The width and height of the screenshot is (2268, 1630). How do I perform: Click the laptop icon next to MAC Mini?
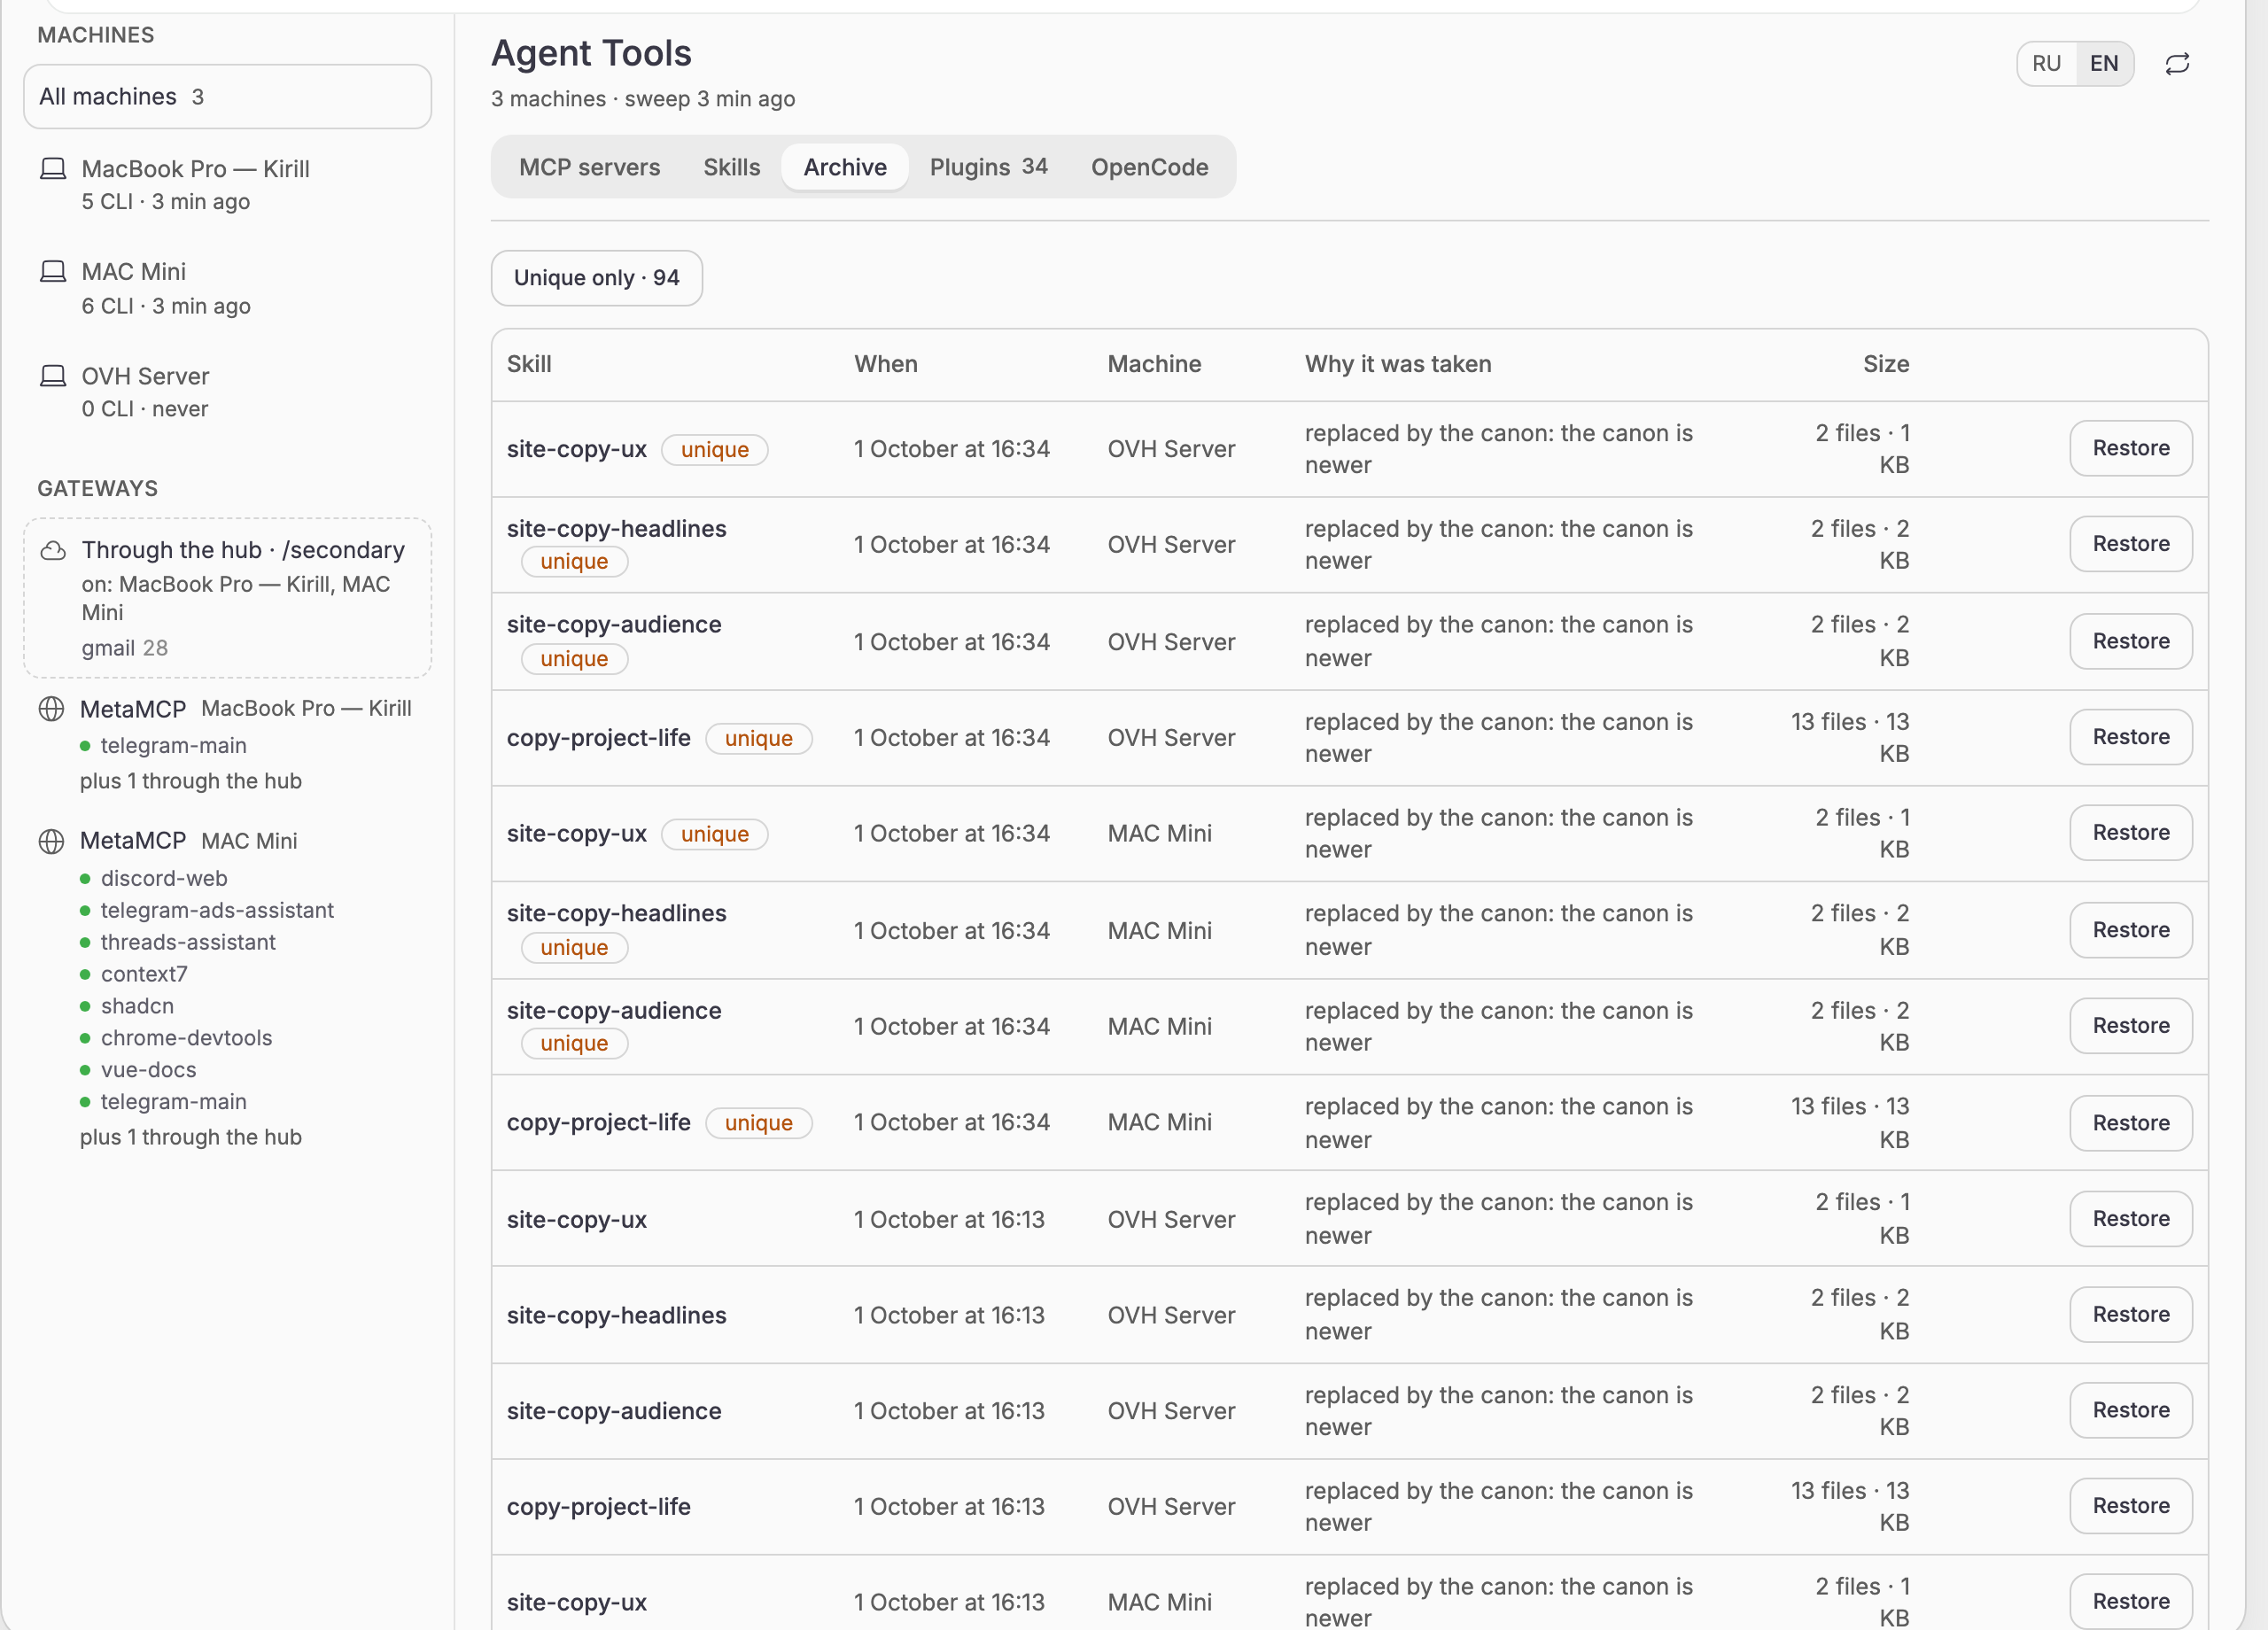point(53,272)
